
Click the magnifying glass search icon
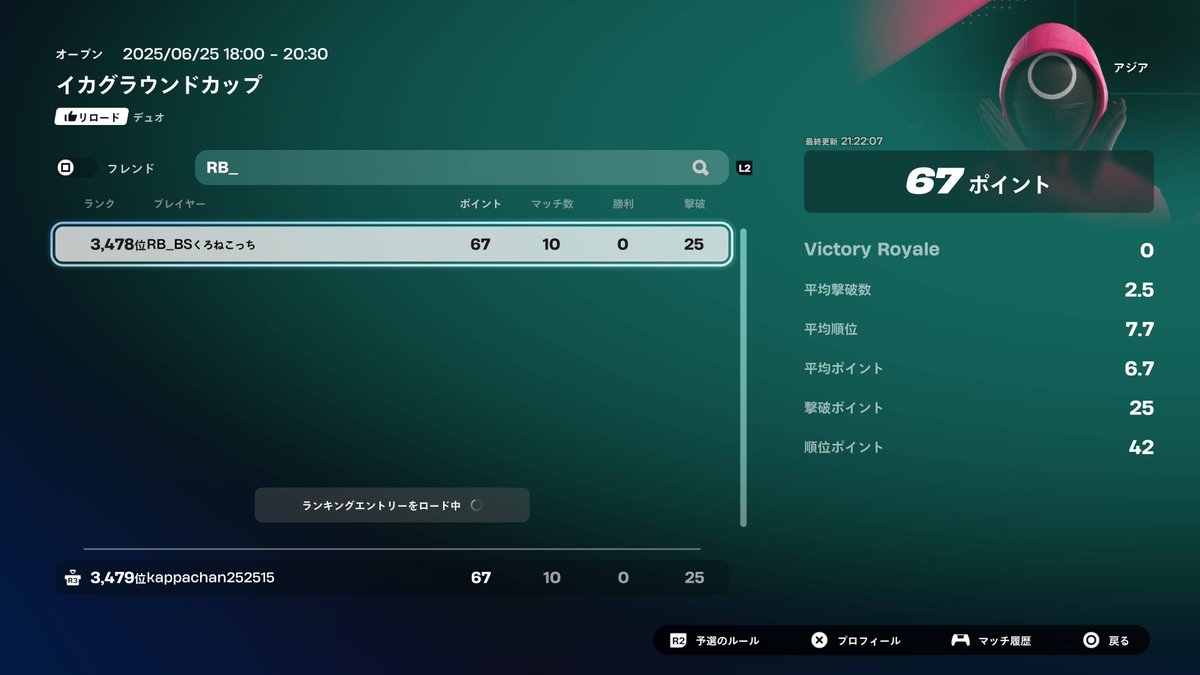click(x=701, y=168)
